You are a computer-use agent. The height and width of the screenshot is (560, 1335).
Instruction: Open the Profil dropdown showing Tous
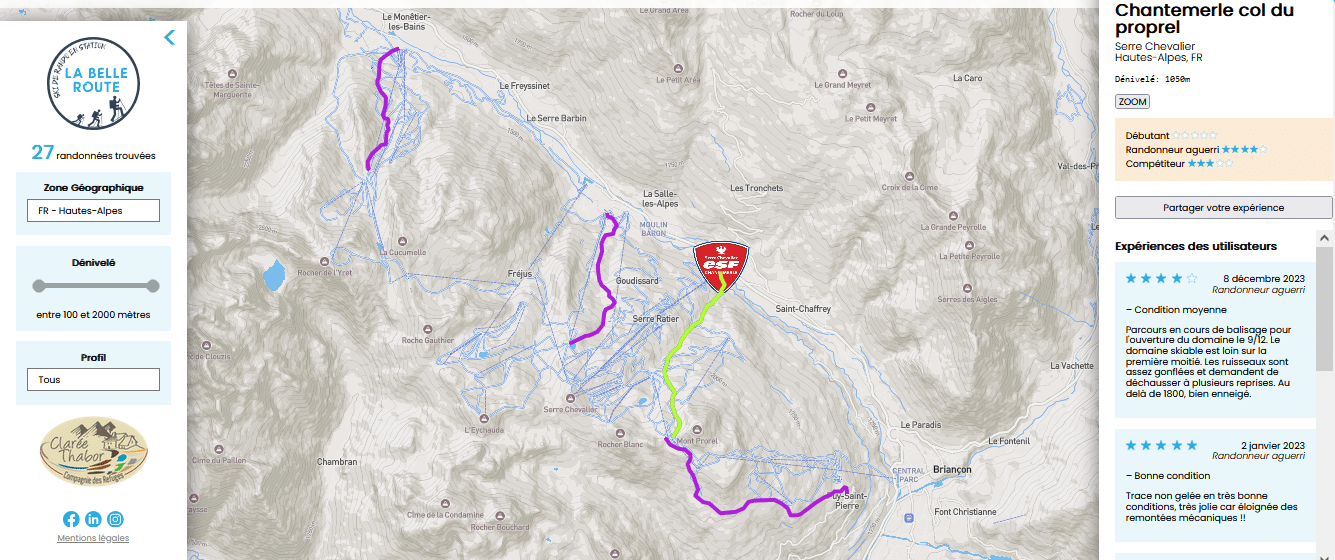pyautogui.click(x=93, y=380)
